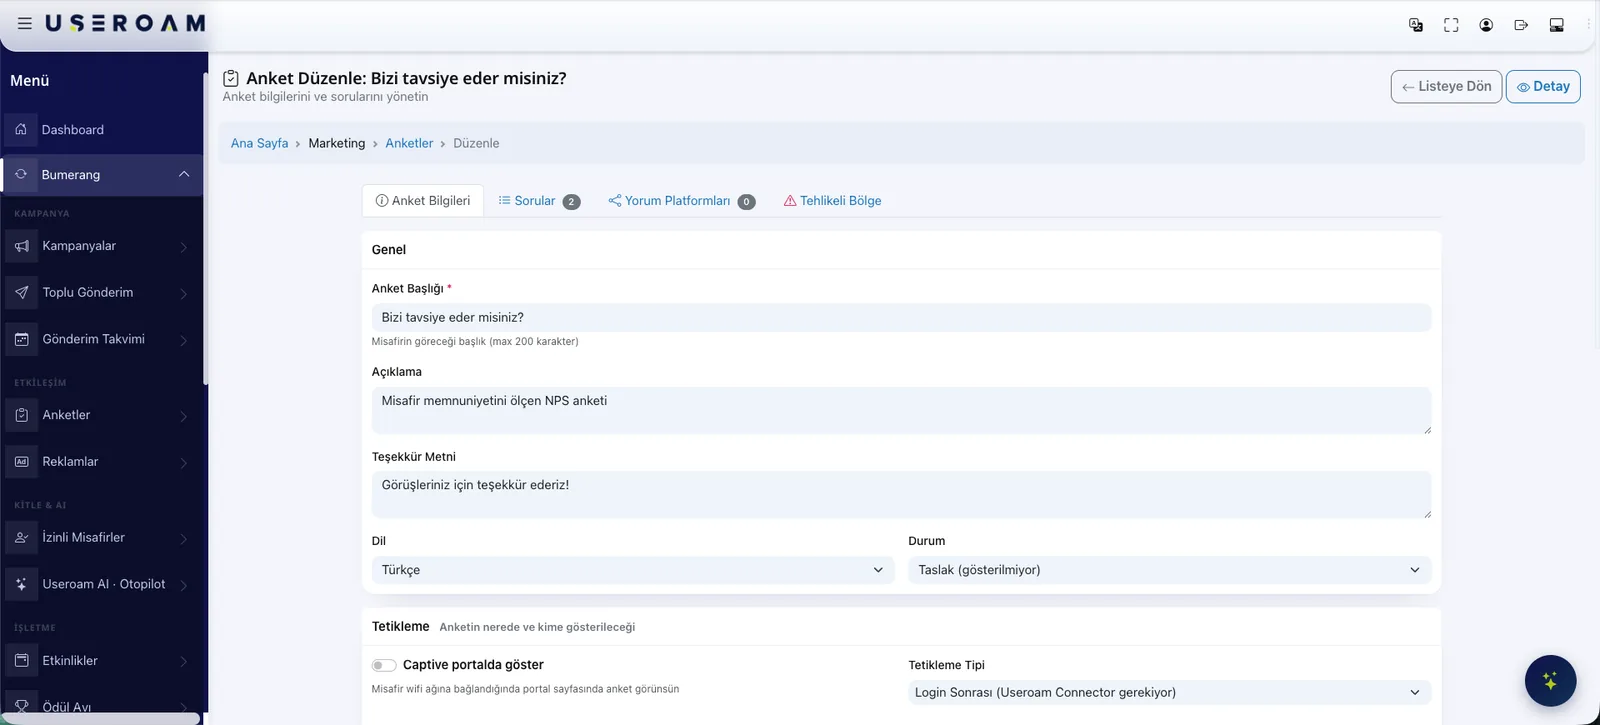Expand the Anketler sidebar item

pos(102,415)
